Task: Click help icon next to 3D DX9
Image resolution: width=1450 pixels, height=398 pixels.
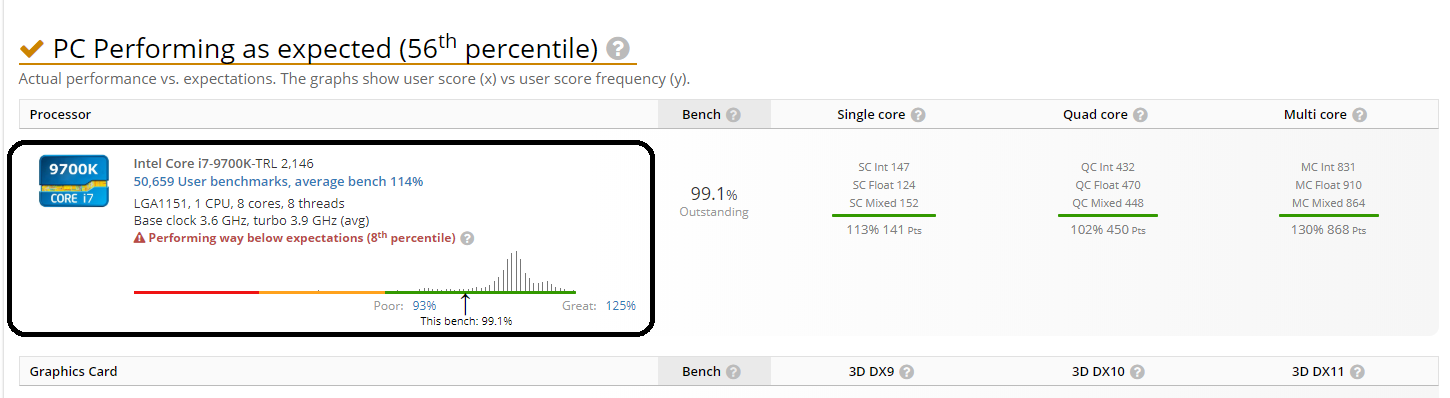Action: click(x=906, y=372)
